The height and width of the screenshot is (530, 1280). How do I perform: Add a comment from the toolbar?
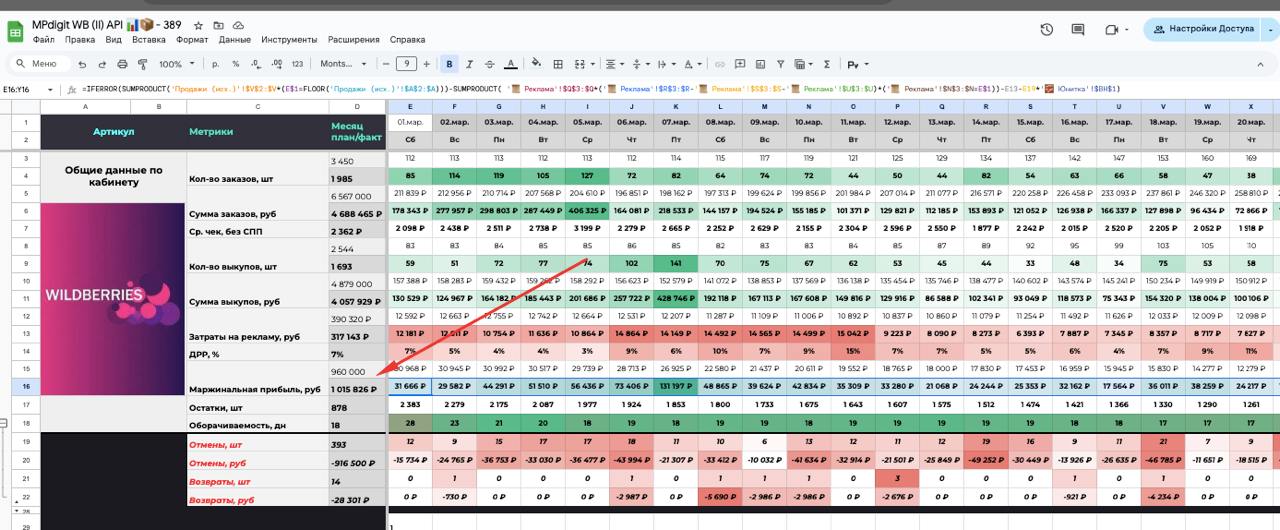740,64
